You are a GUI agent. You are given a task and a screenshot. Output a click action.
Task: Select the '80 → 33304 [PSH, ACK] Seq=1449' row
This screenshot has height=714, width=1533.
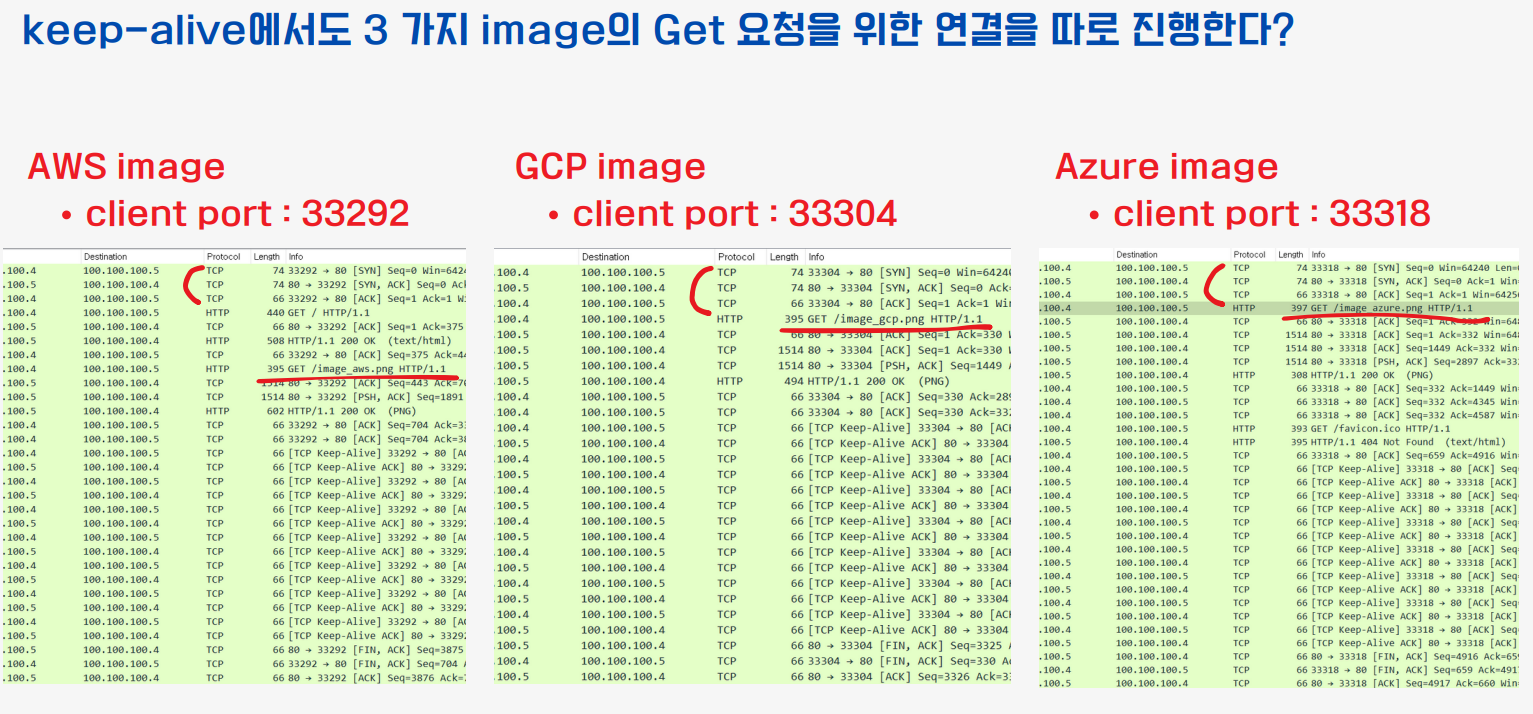(752, 365)
